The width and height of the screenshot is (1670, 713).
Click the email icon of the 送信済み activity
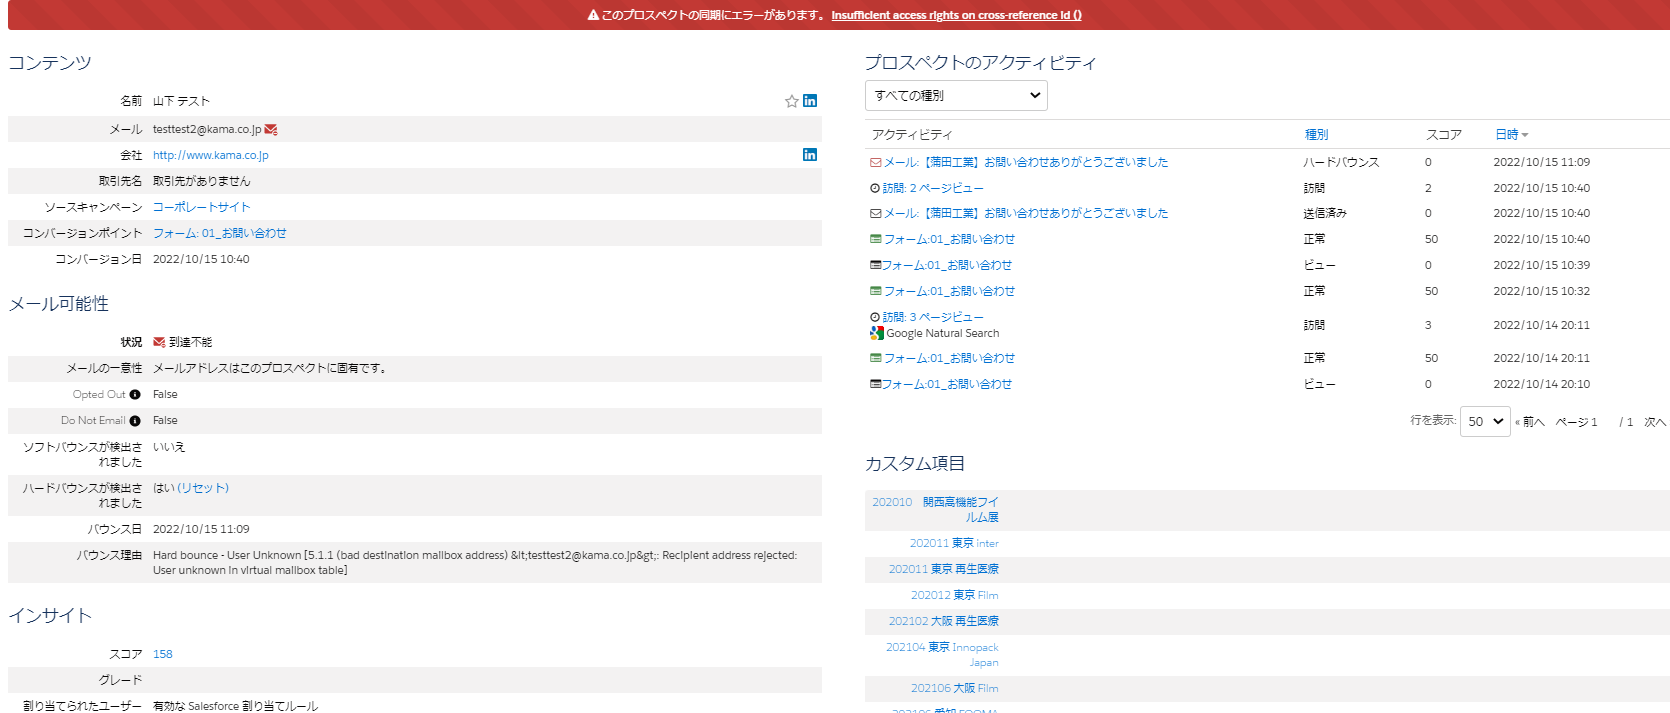[876, 213]
